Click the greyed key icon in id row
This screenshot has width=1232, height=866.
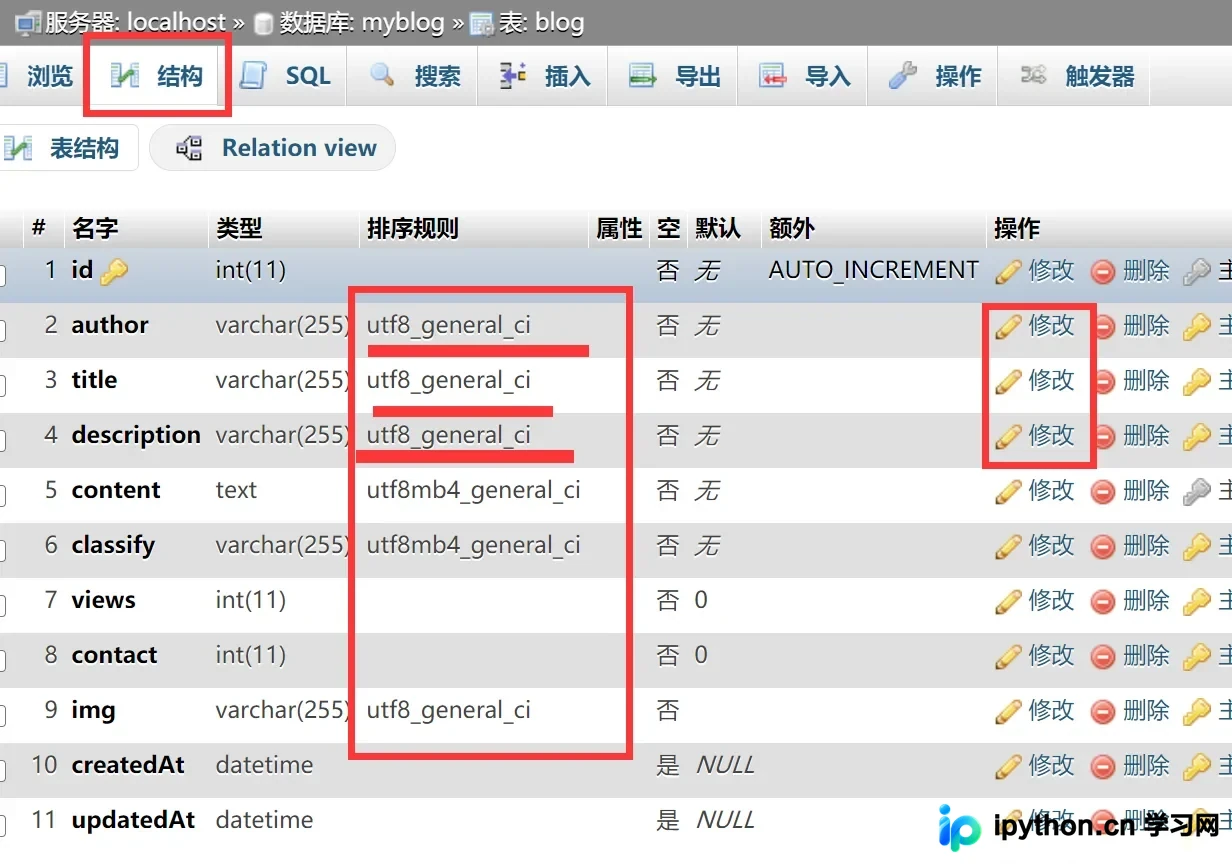coord(1197,271)
